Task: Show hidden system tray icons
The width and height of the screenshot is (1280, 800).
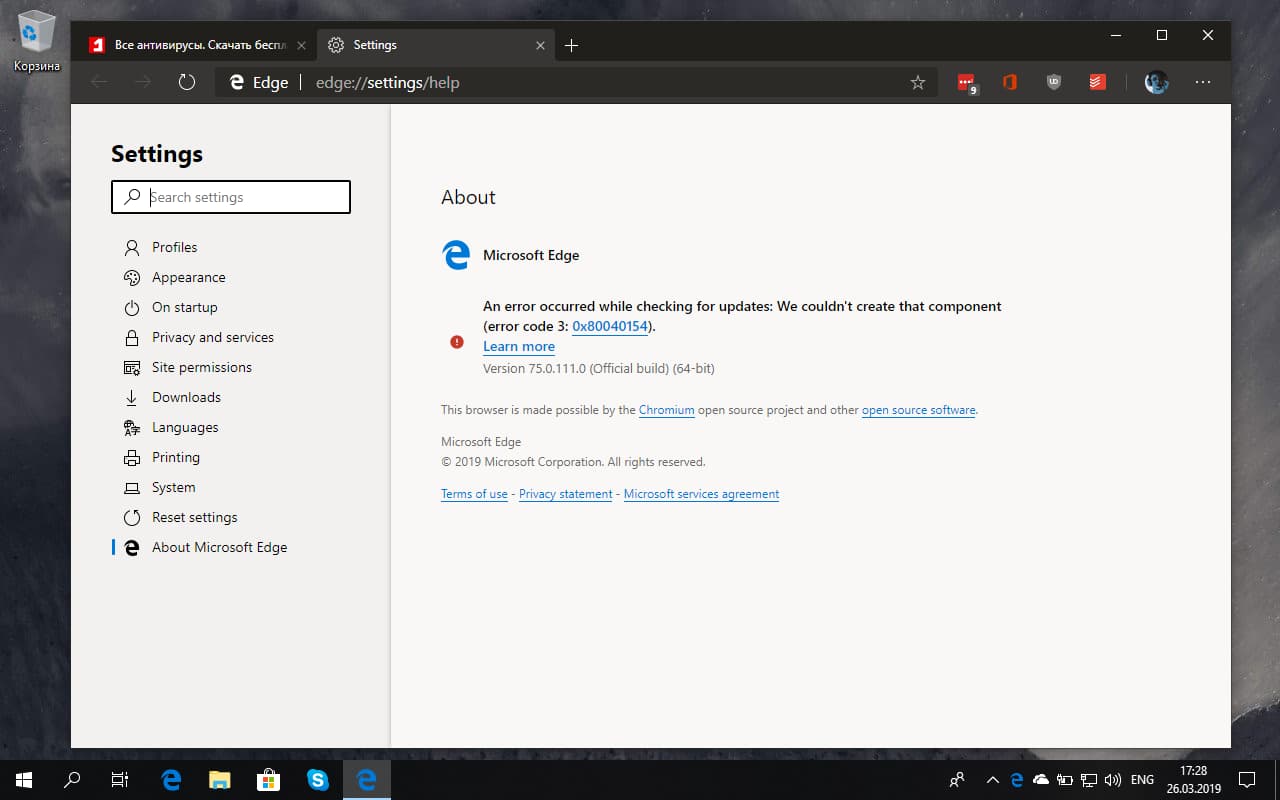Action: point(993,779)
